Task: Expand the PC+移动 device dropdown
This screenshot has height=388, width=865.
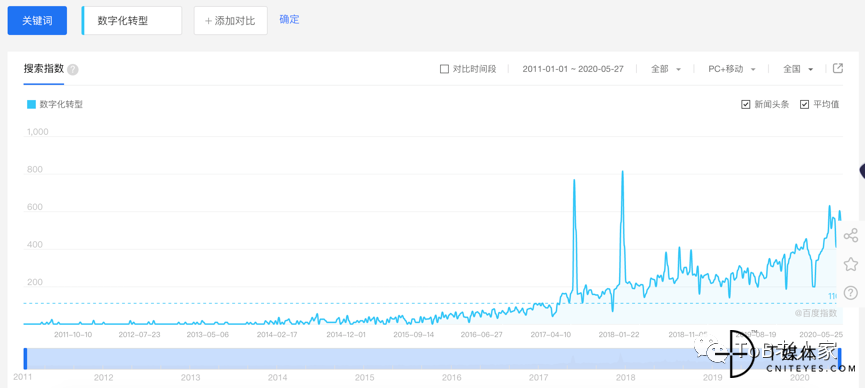Action: [731, 69]
